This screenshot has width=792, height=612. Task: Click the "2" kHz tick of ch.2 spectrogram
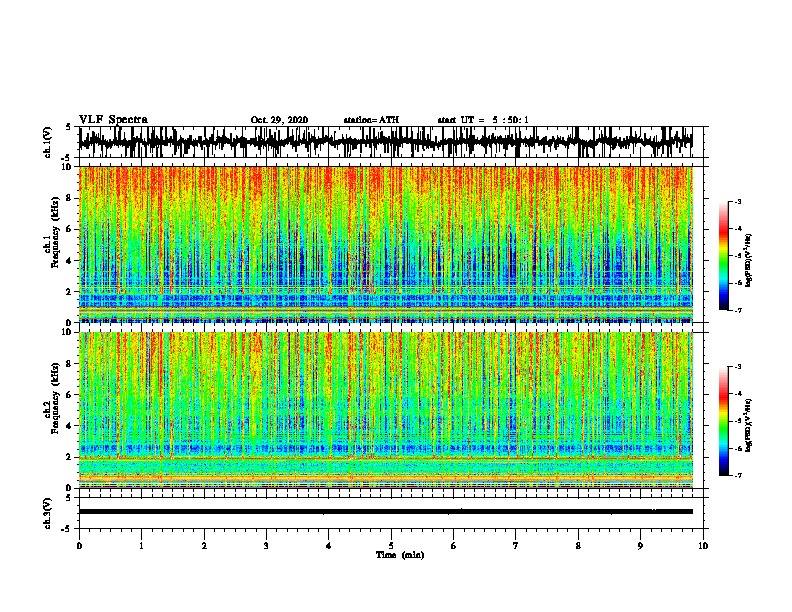coord(70,457)
